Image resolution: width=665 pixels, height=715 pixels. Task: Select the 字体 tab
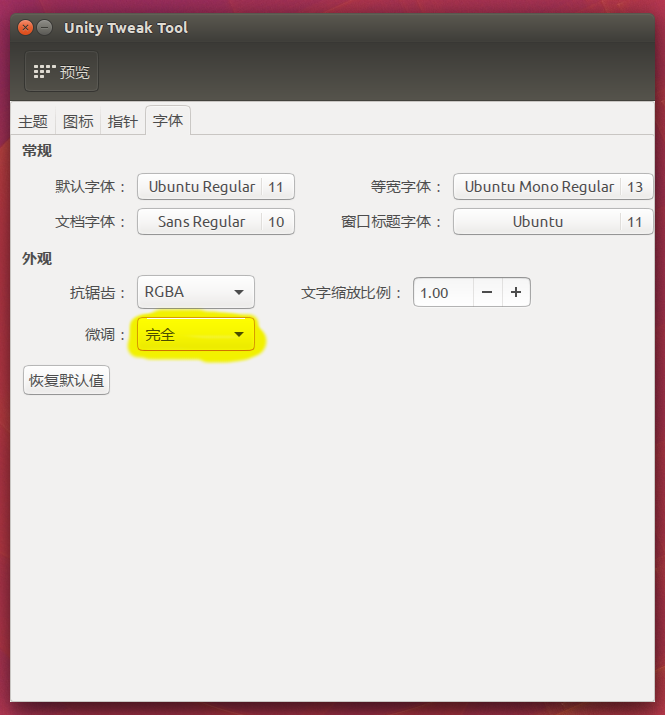click(168, 120)
